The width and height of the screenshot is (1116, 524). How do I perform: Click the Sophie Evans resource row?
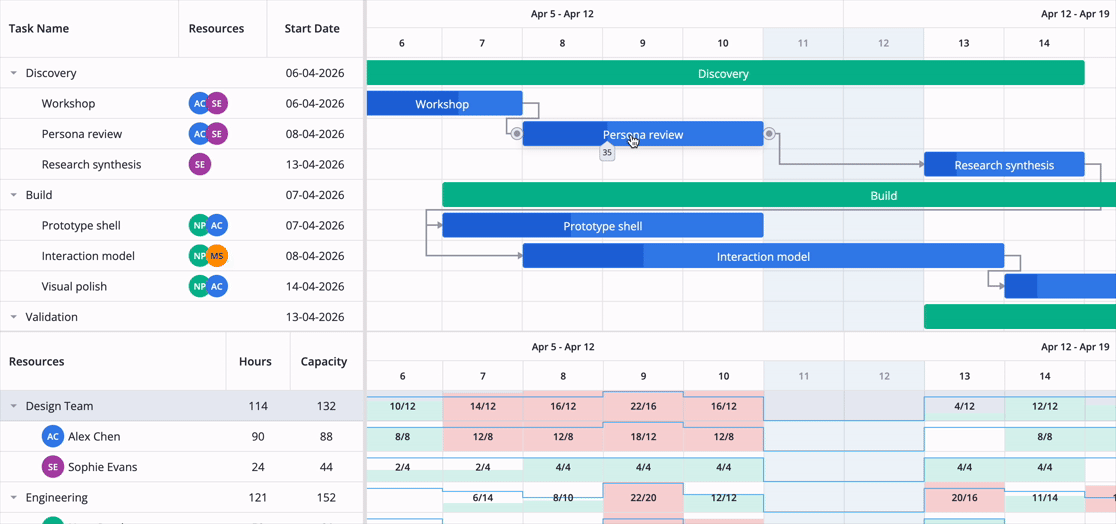(x=181, y=468)
